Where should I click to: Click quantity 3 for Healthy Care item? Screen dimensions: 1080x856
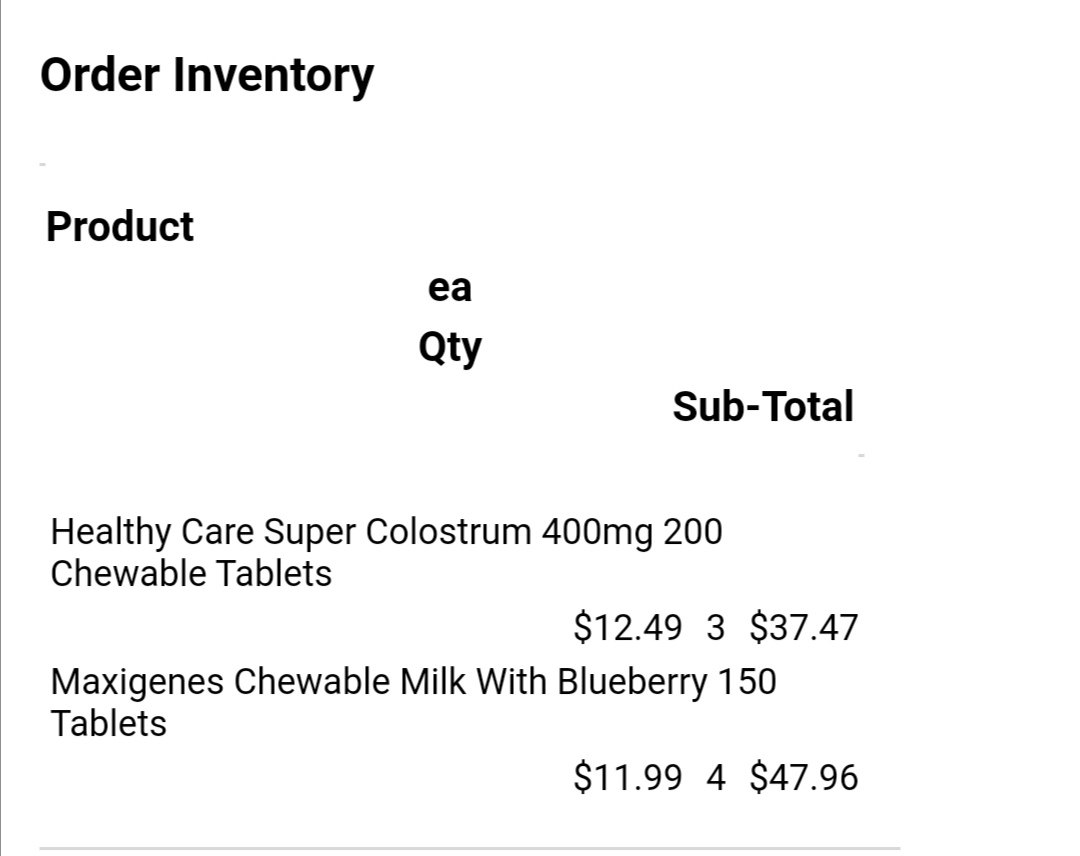[716, 627]
